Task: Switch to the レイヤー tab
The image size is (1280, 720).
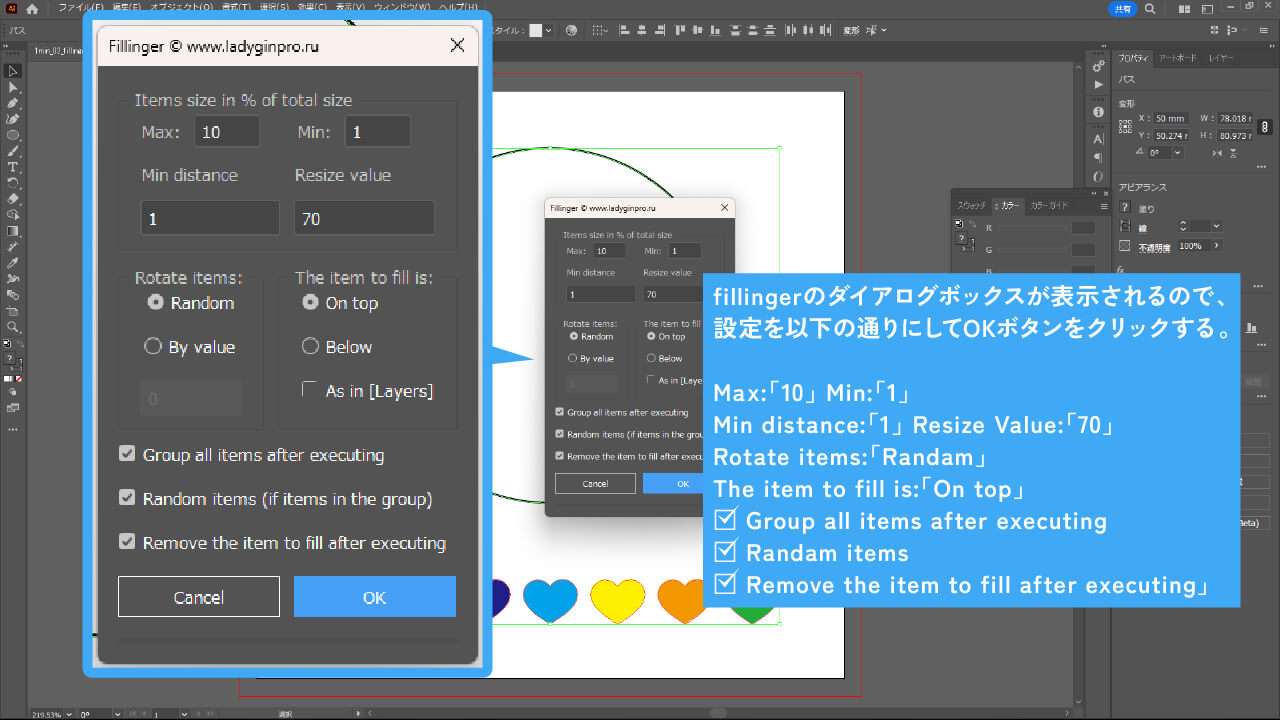Action: click(x=1221, y=59)
